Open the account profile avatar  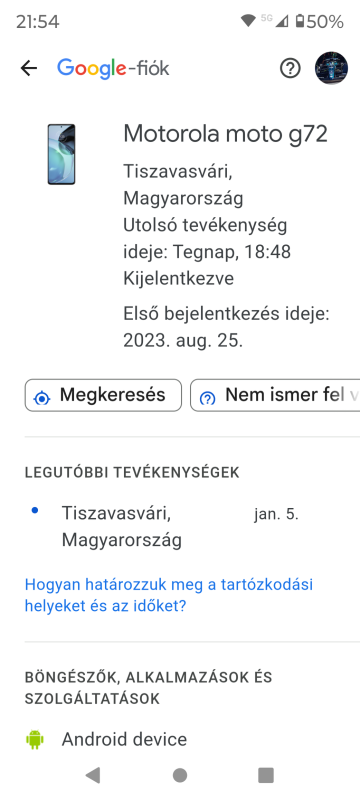click(x=331, y=68)
